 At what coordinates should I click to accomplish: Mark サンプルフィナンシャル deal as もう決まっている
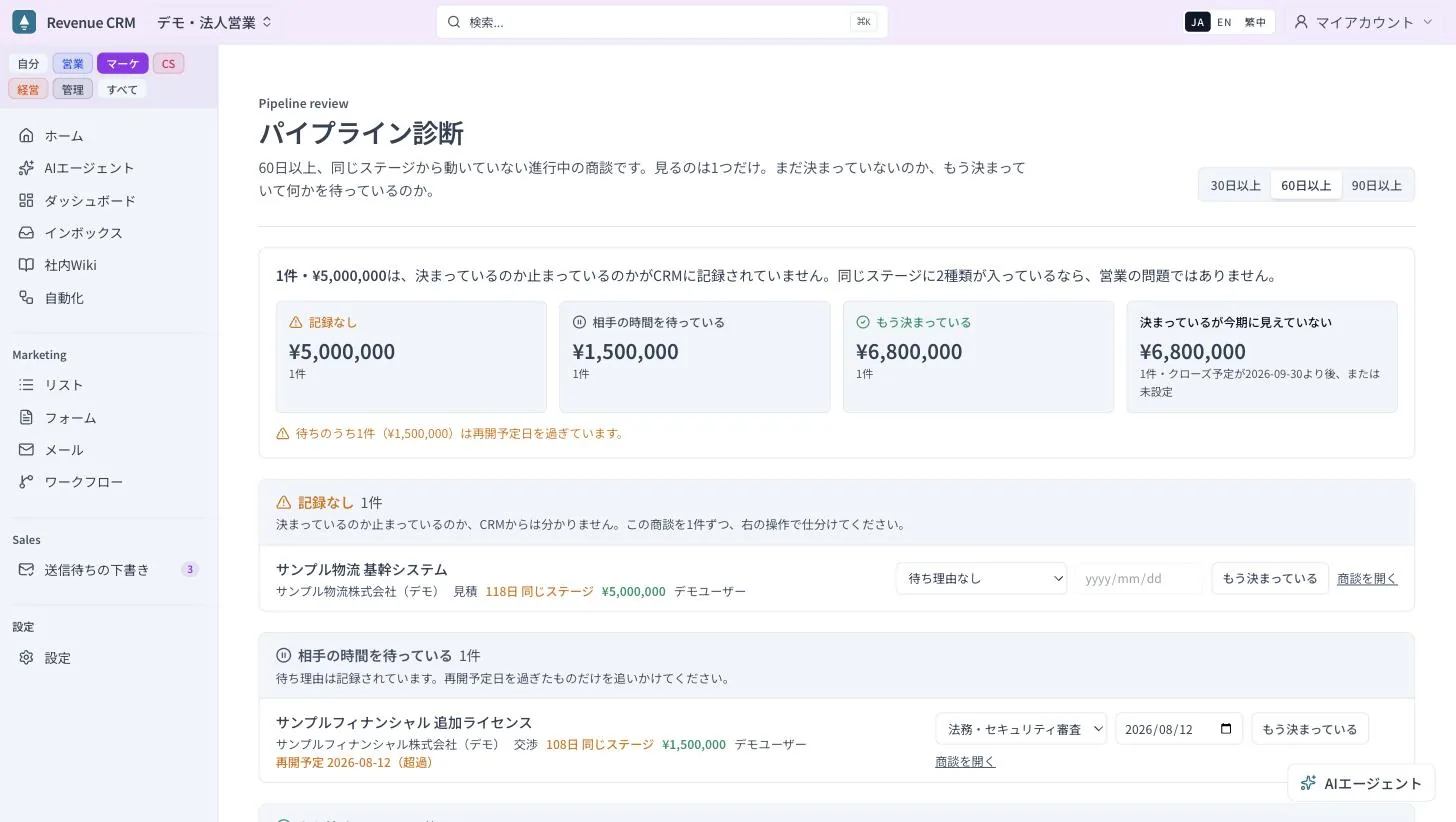pyautogui.click(x=1310, y=729)
